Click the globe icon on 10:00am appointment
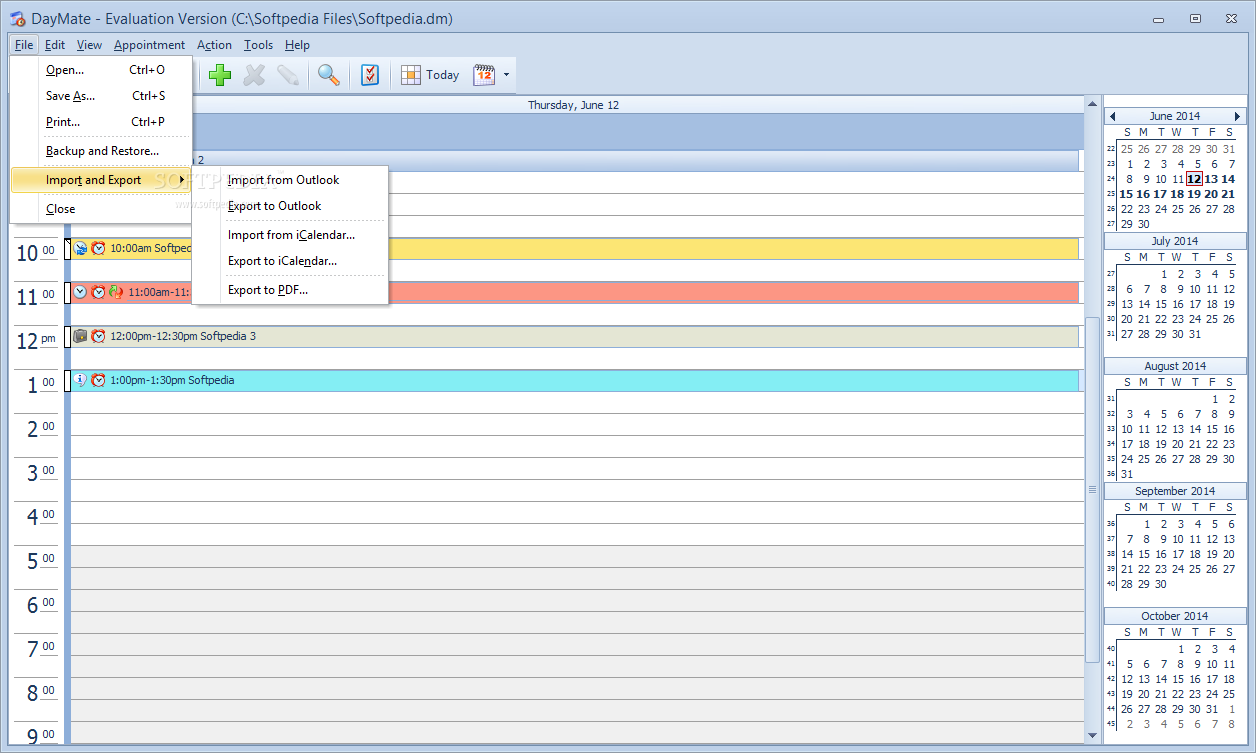 81,248
